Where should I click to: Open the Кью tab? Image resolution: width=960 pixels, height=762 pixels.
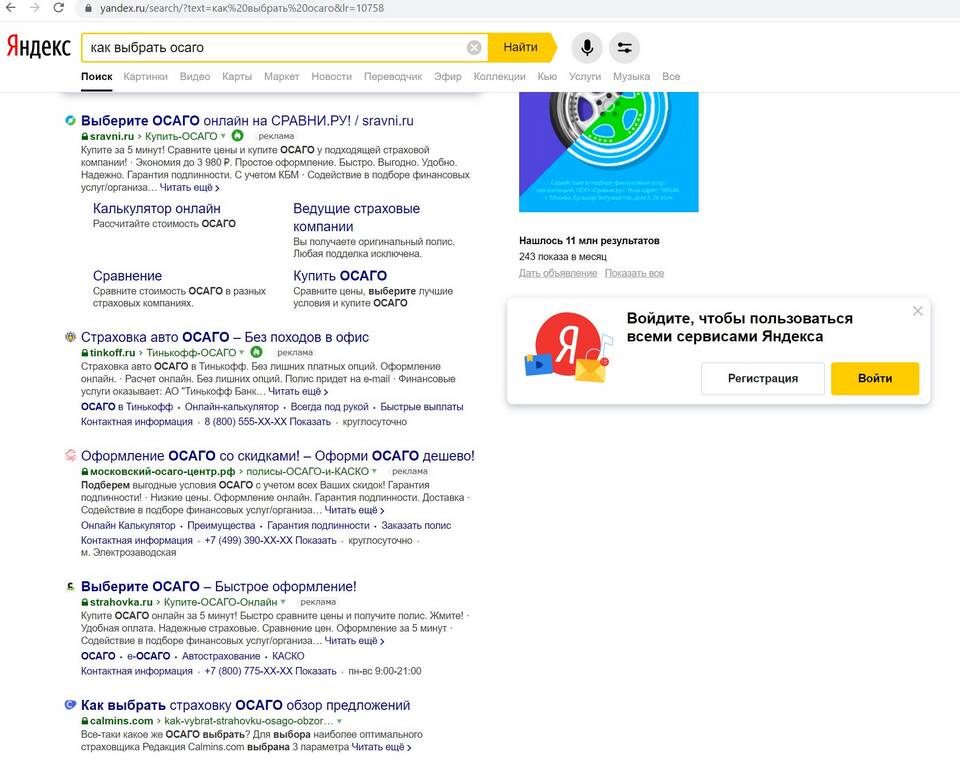click(x=547, y=77)
